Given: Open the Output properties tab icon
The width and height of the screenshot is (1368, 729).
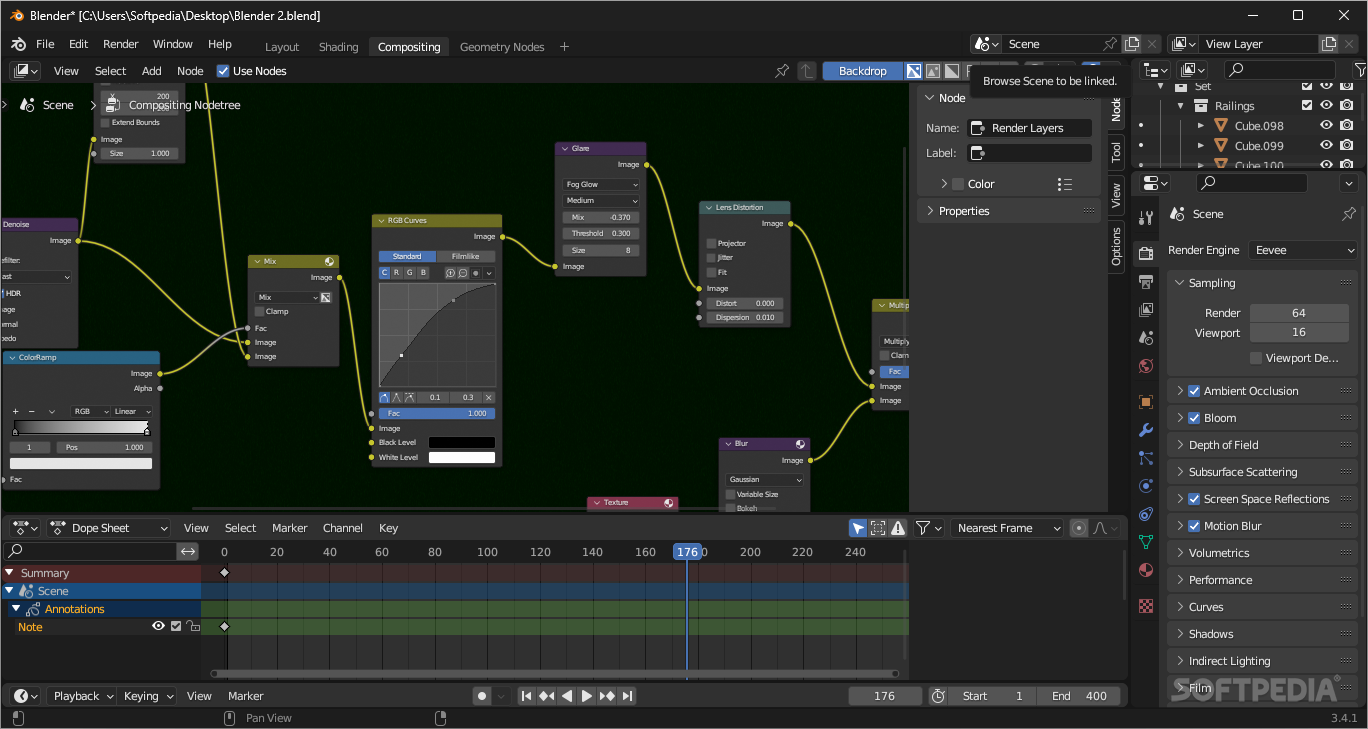Looking at the screenshot, I should 1146,283.
